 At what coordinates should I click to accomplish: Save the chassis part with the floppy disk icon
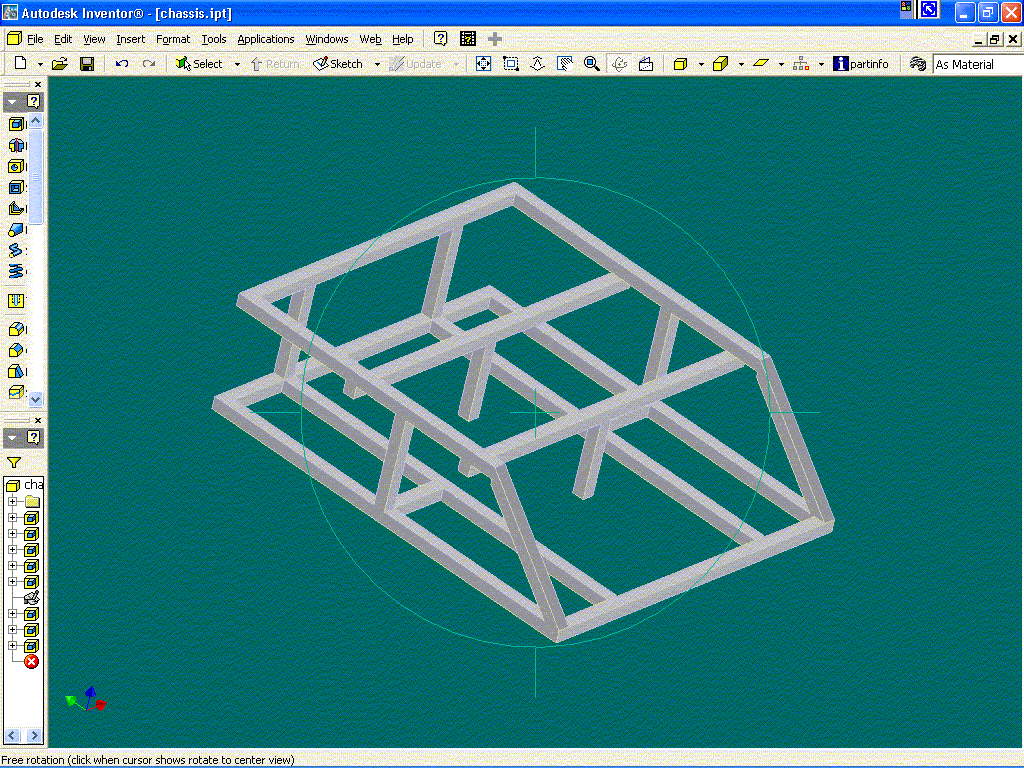pos(87,63)
